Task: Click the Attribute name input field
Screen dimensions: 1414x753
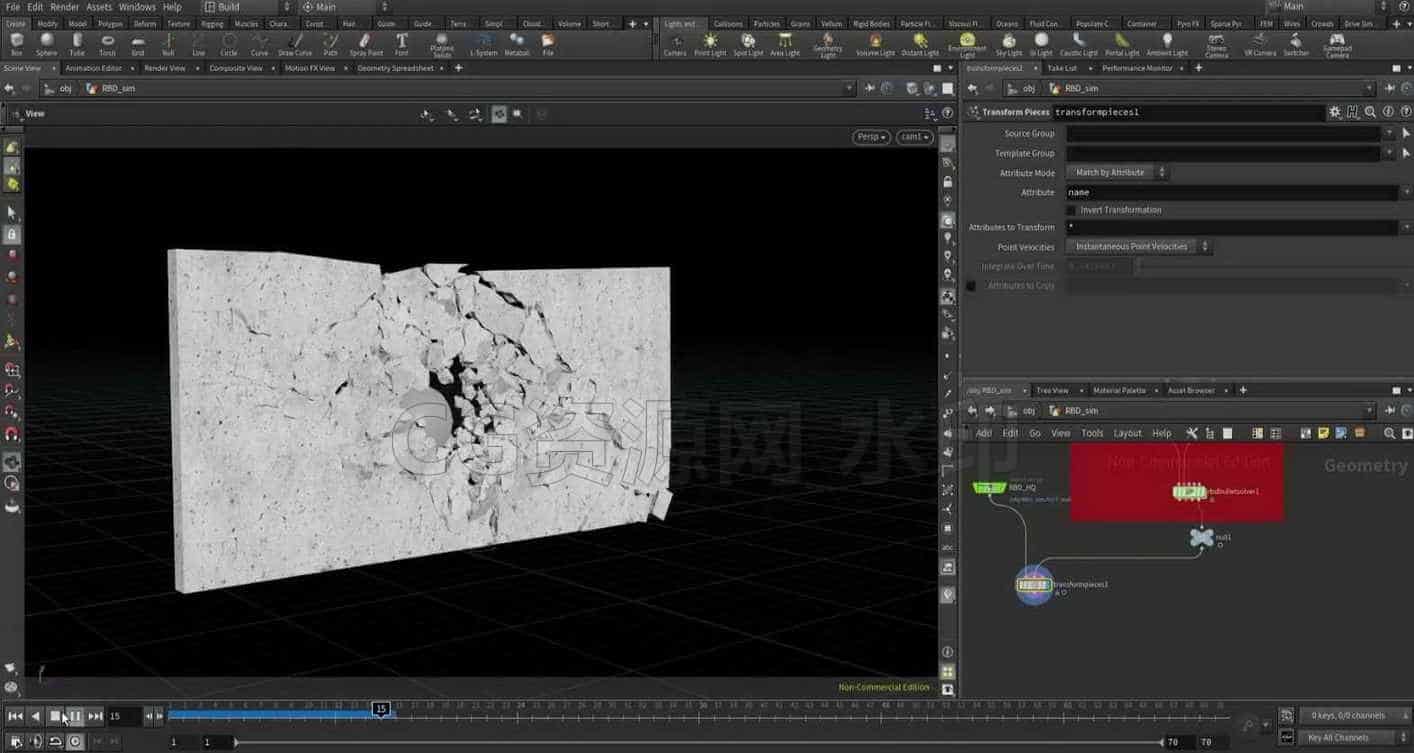Action: pos(1233,192)
